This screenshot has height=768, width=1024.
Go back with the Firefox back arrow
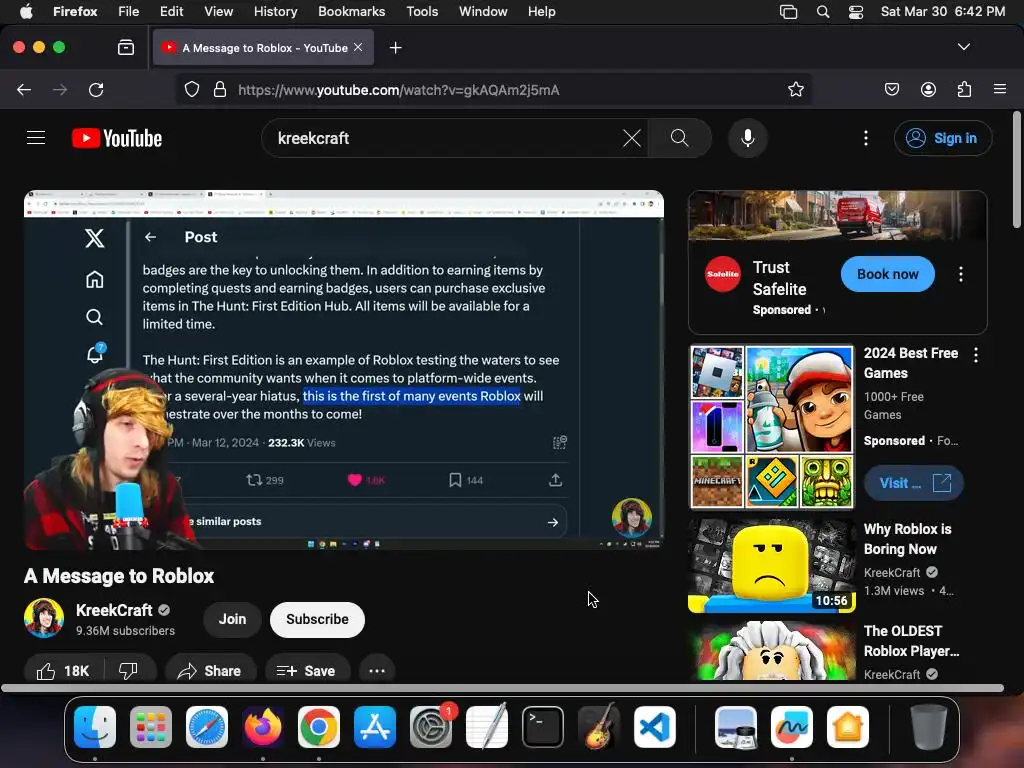coord(24,89)
